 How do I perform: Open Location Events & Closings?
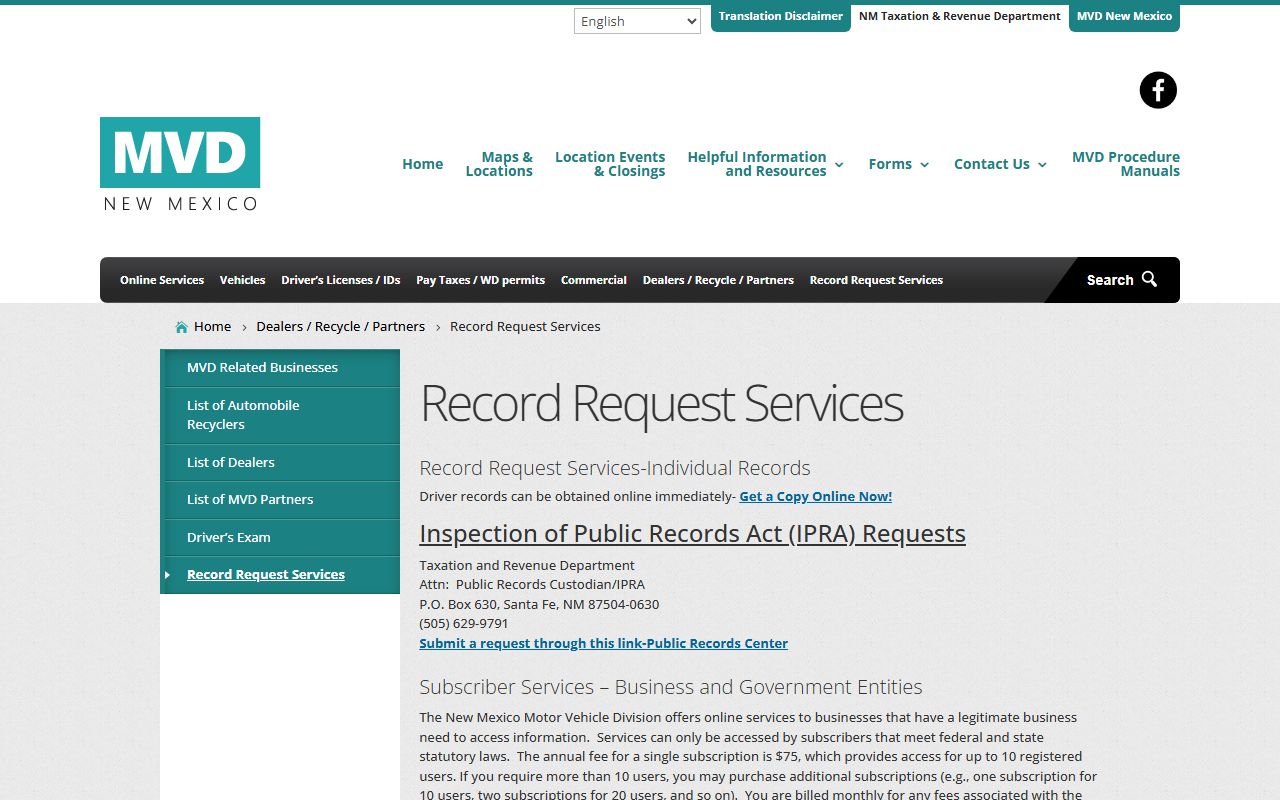tap(610, 164)
